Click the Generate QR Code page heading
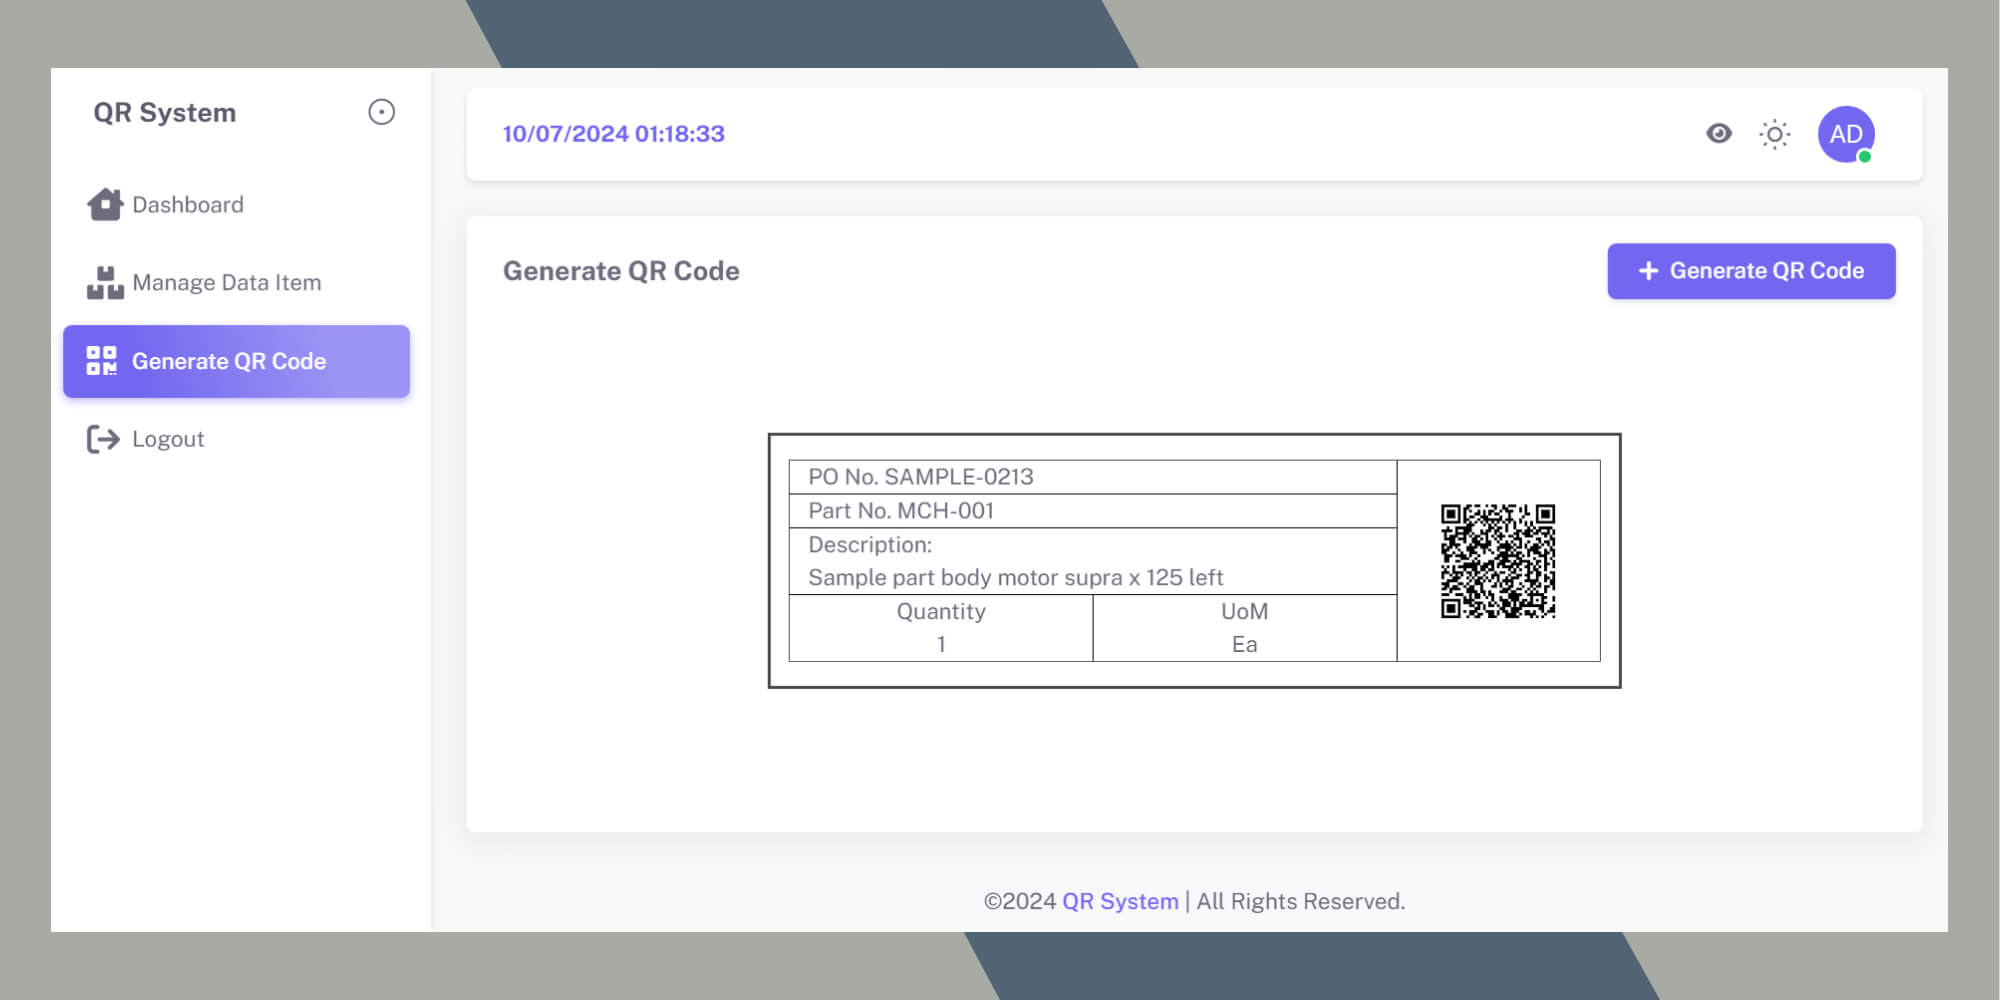Viewport: 2000px width, 1000px height. click(x=621, y=271)
